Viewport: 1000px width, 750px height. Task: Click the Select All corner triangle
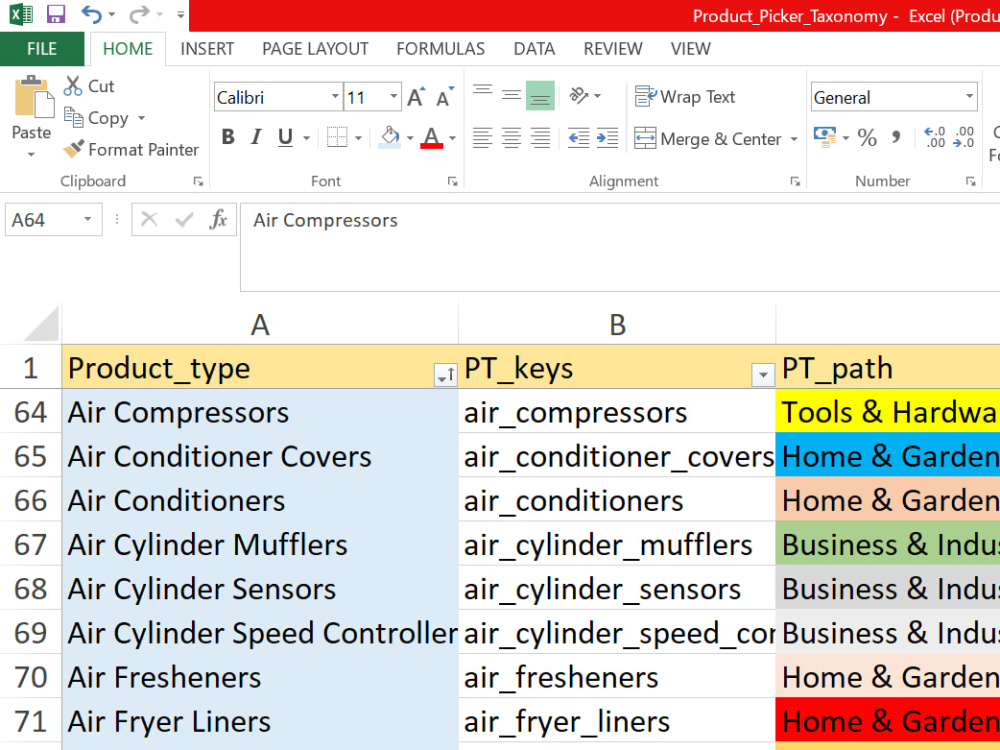(x=40, y=325)
